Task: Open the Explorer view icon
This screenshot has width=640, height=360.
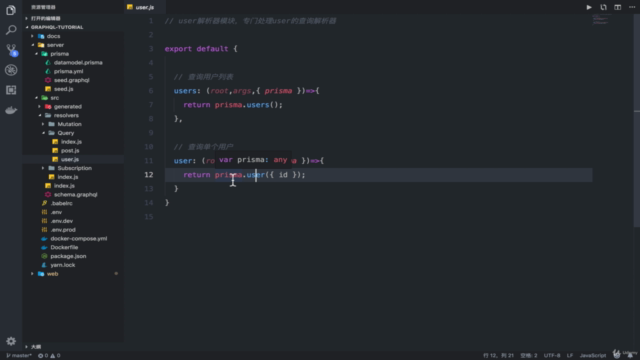Action: (11, 10)
